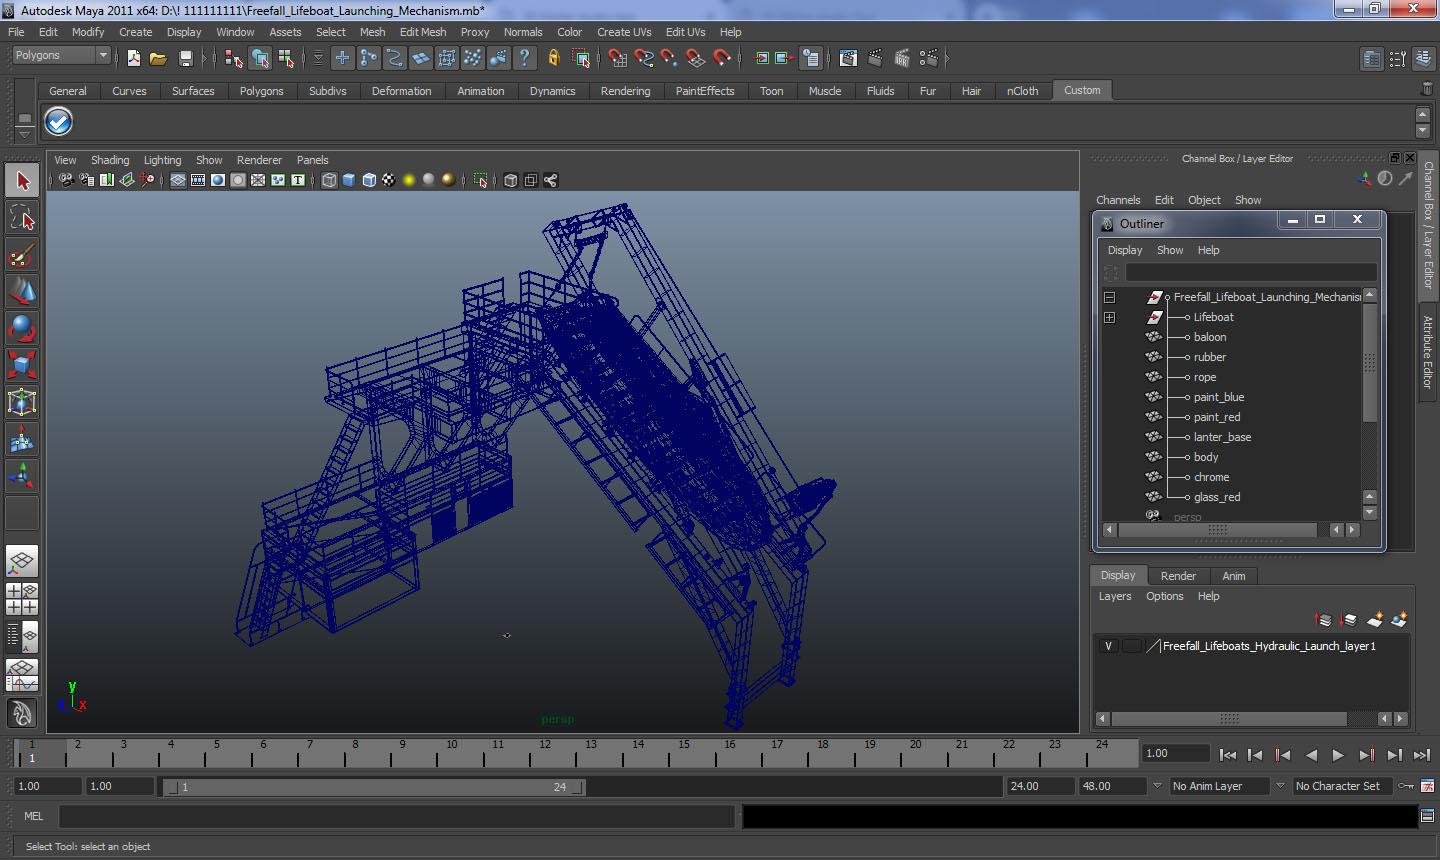Screen dimensions: 1440x860
Task: Click the MEL command input field
Action: click(x=397, y=817)
